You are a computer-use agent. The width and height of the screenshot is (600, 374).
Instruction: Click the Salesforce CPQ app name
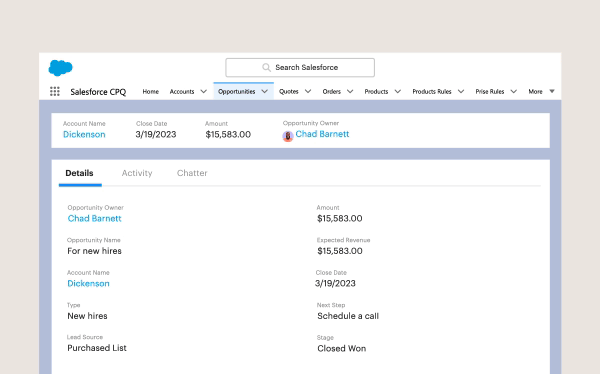point(98,92)
